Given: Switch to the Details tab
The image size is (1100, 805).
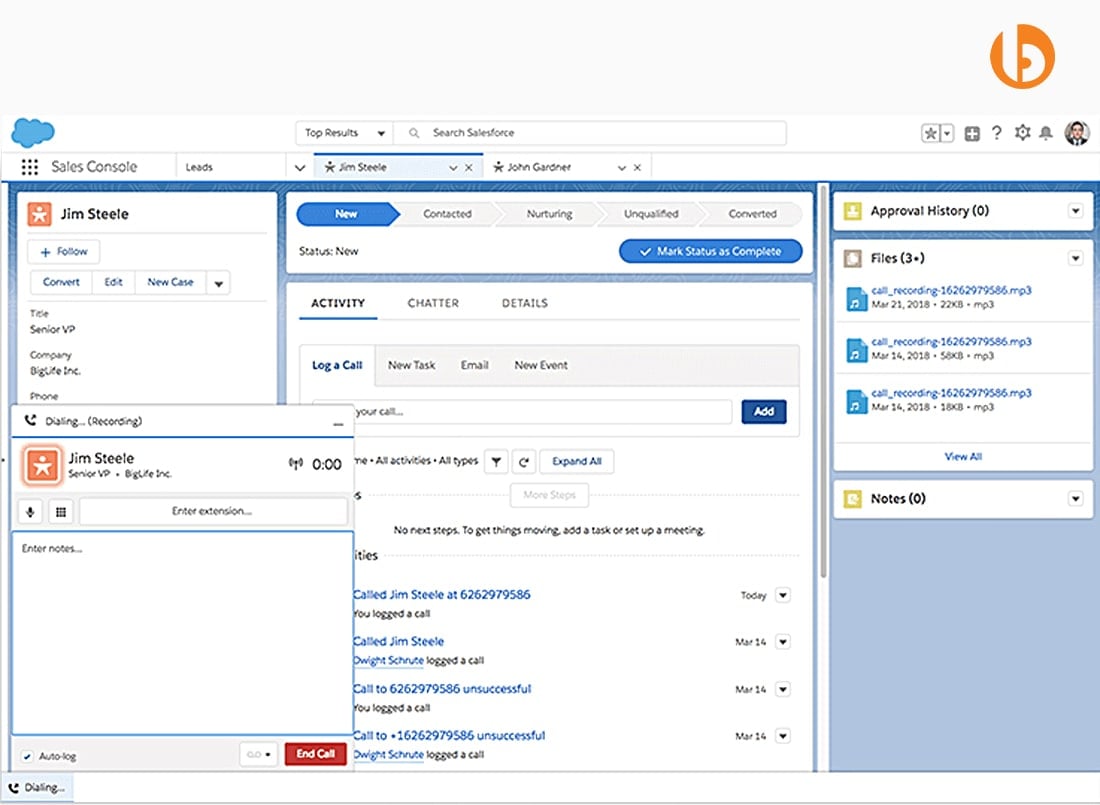Looking at the screenshot, I should click(525, 303).
